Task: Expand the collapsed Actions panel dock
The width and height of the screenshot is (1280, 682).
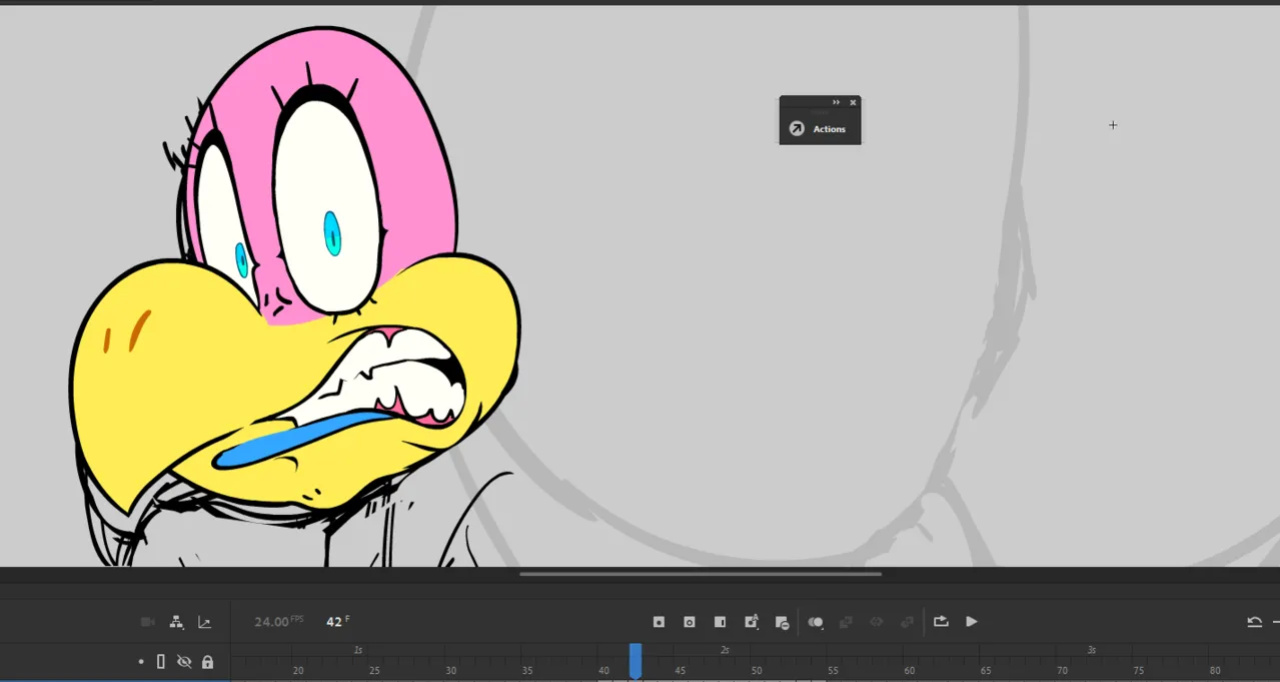Action: (x=836, y=102)
